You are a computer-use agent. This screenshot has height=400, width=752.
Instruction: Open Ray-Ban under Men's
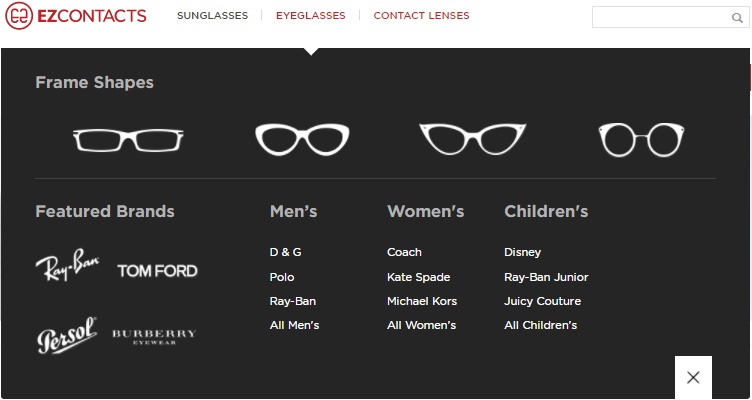tap(293, 301)
